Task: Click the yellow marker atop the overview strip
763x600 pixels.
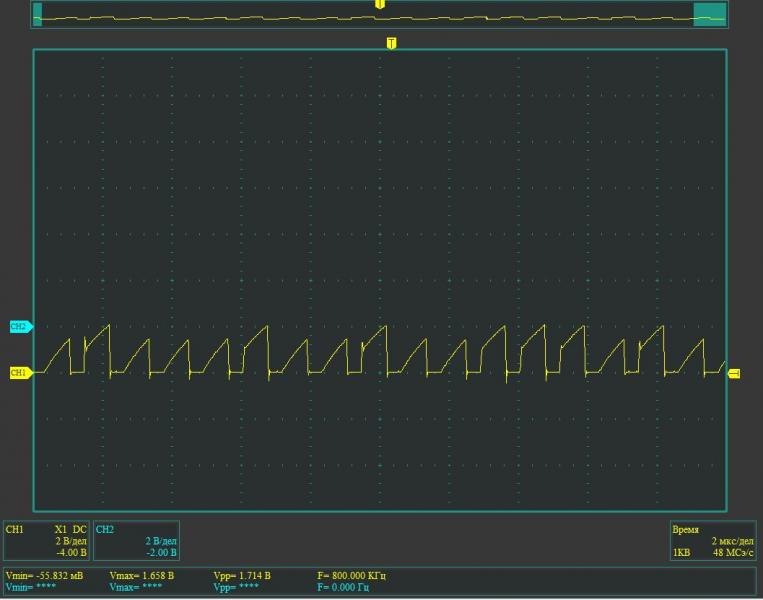Action: tap(379, 4)
